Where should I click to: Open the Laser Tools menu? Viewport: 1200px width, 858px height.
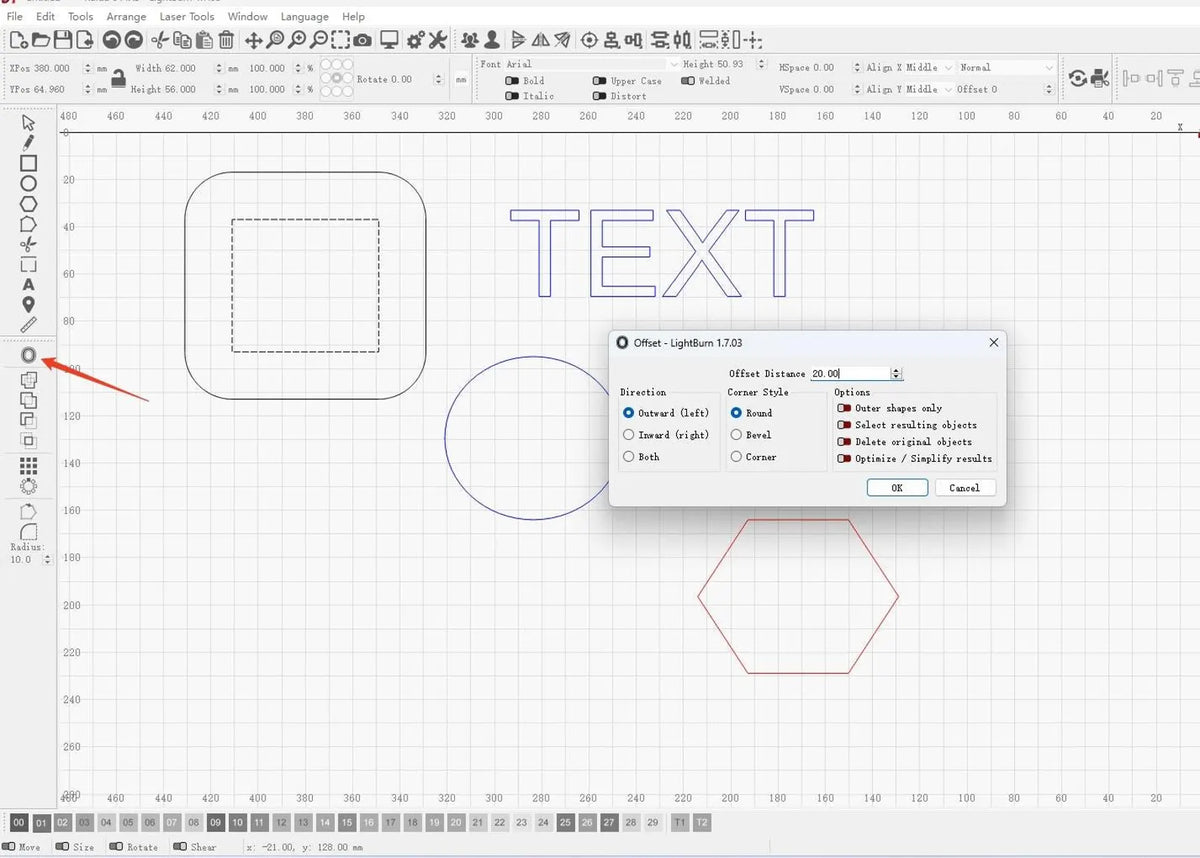pyautogui.click(x=187, y=17)
